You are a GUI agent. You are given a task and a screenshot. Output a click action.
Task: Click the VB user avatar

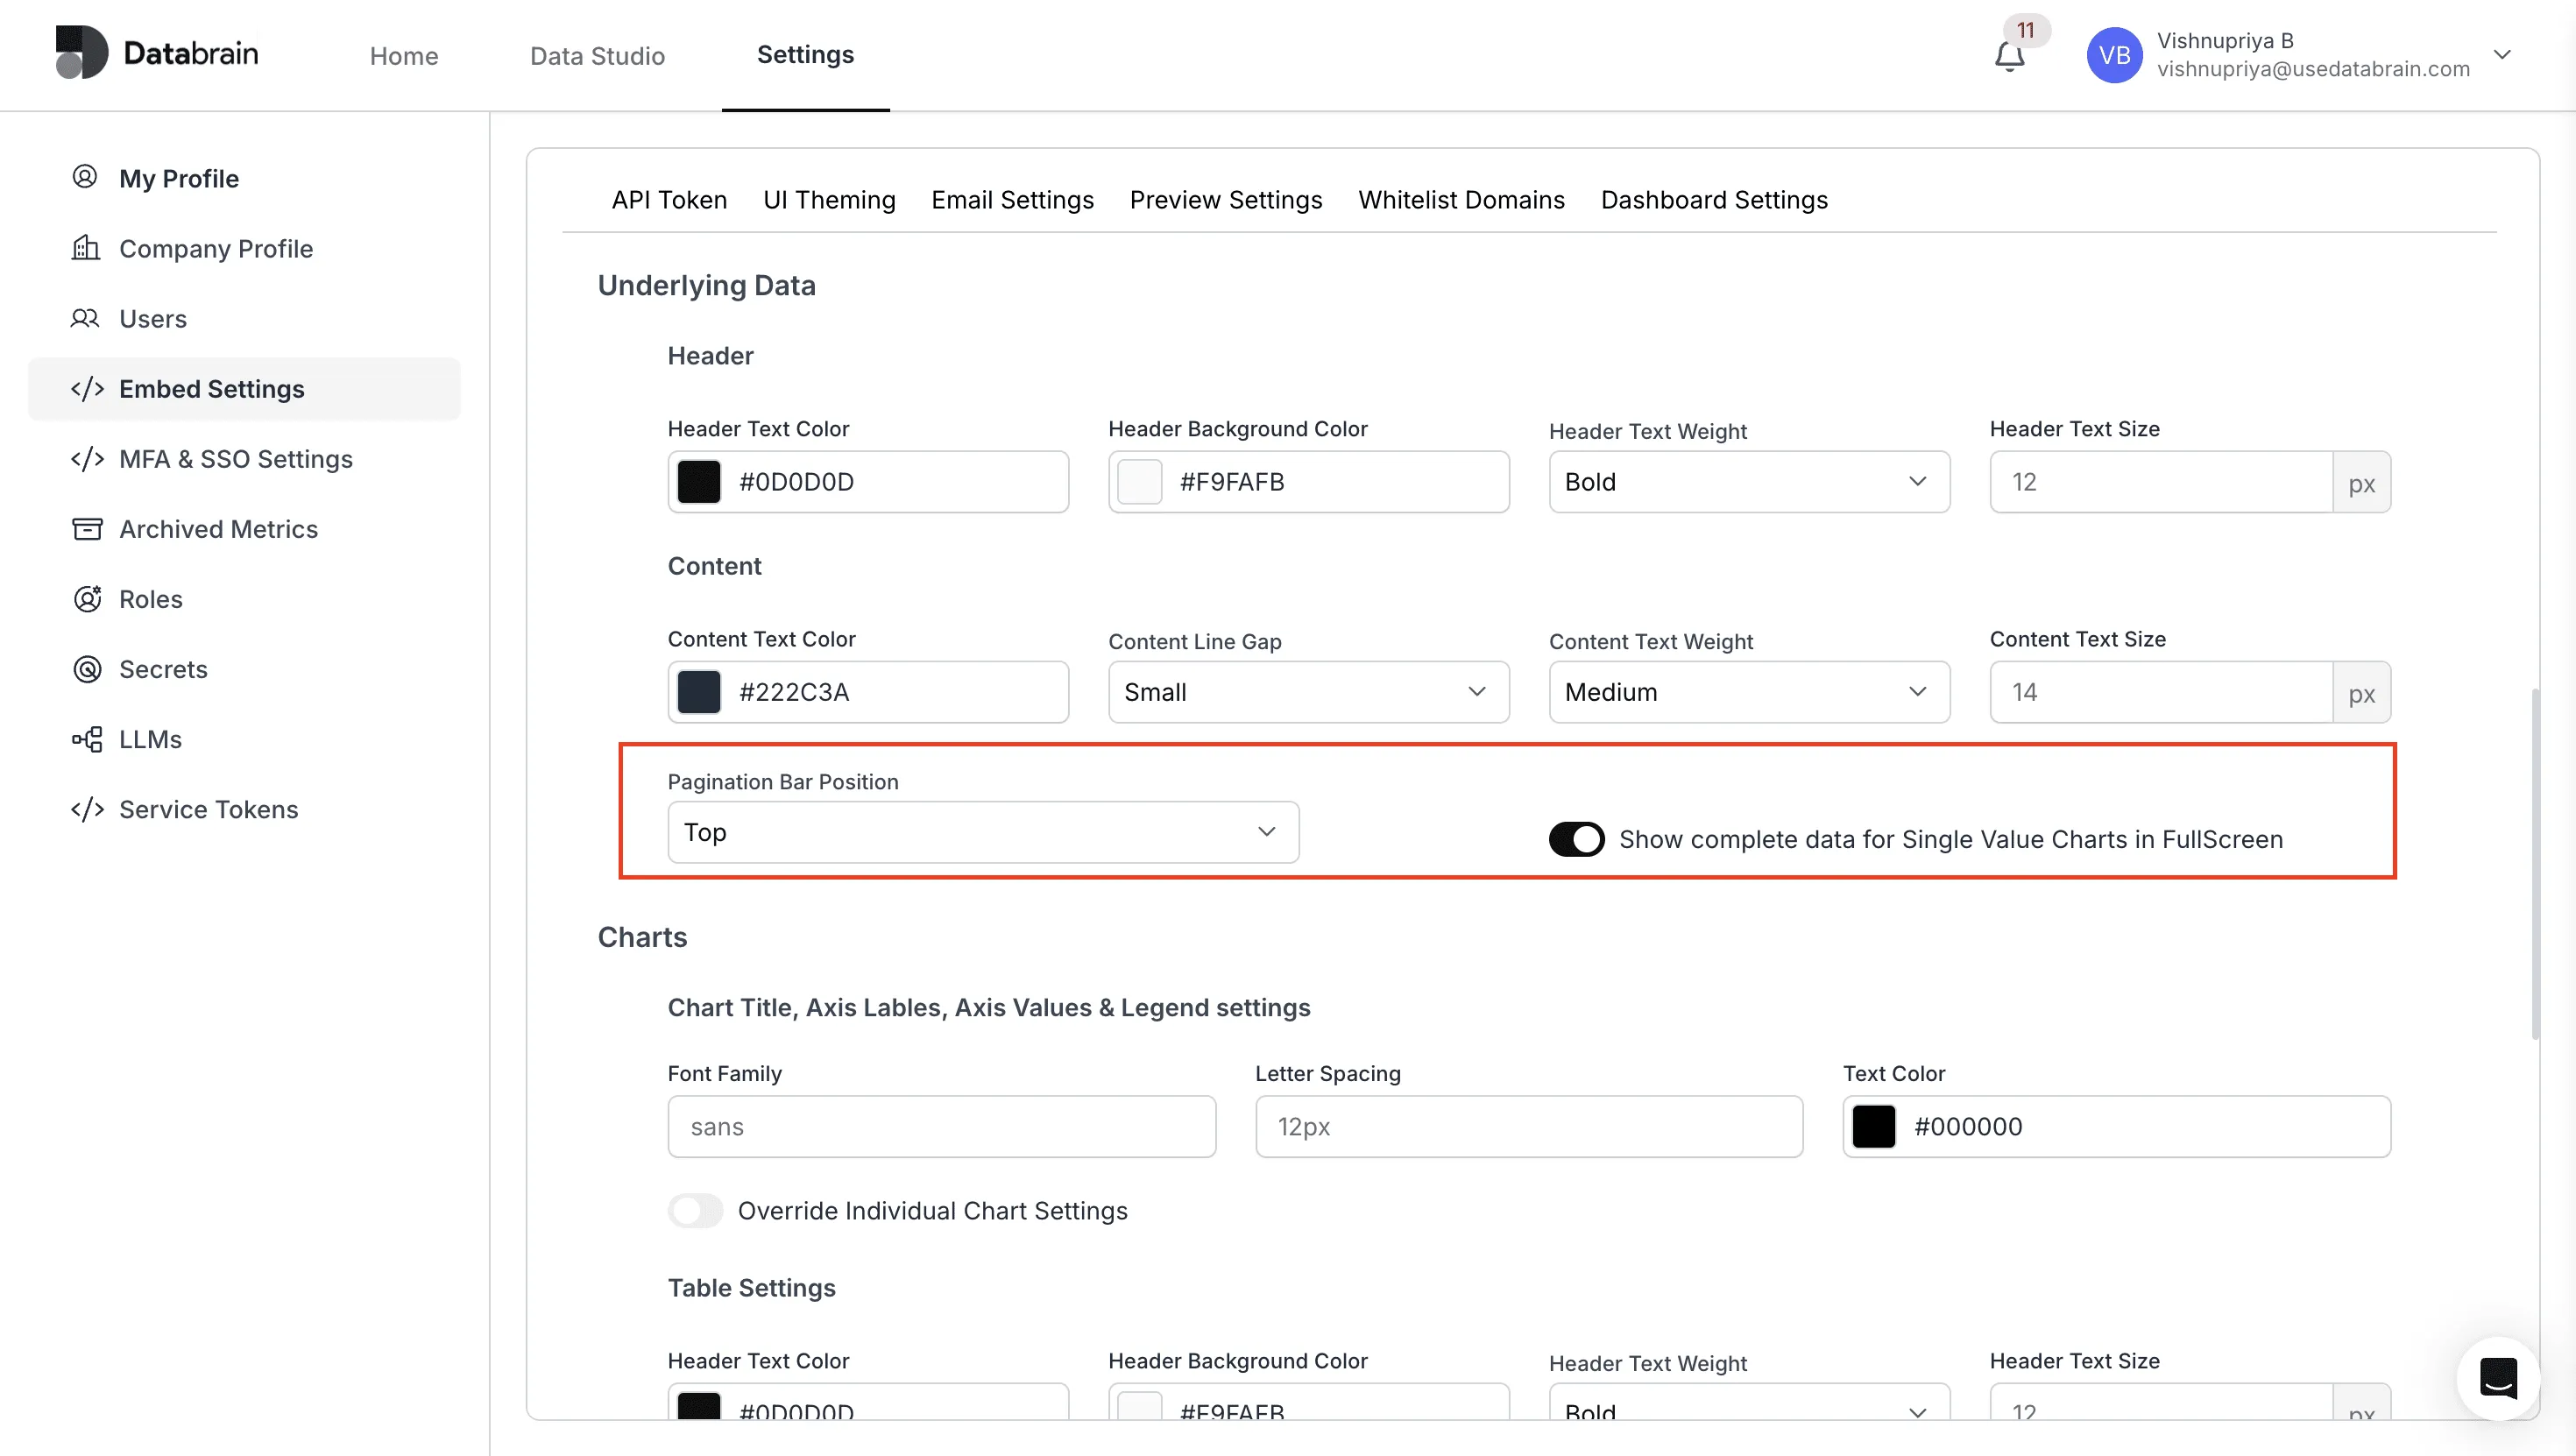2114,55
